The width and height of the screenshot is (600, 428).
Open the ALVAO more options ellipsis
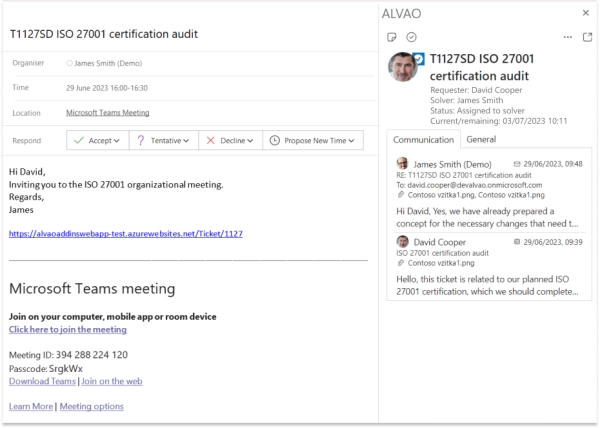(568, 37)
